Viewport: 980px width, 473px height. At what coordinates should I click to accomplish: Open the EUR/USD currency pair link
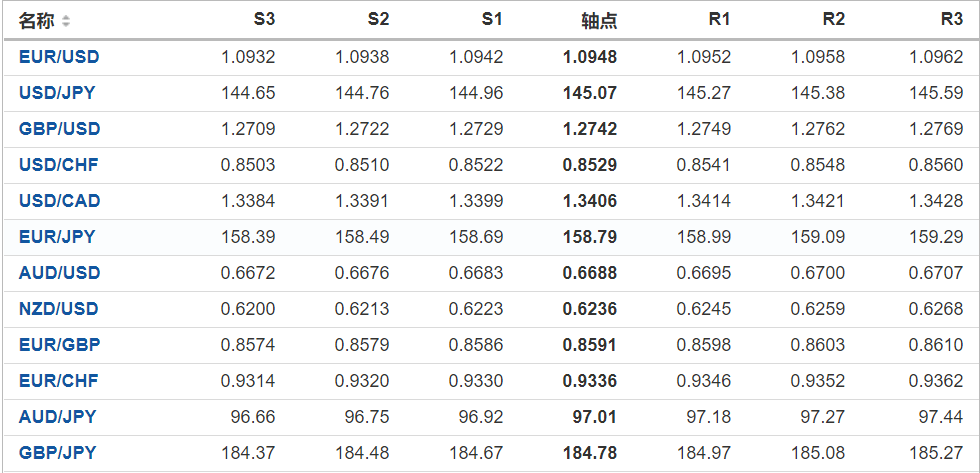tap(59, 57)
